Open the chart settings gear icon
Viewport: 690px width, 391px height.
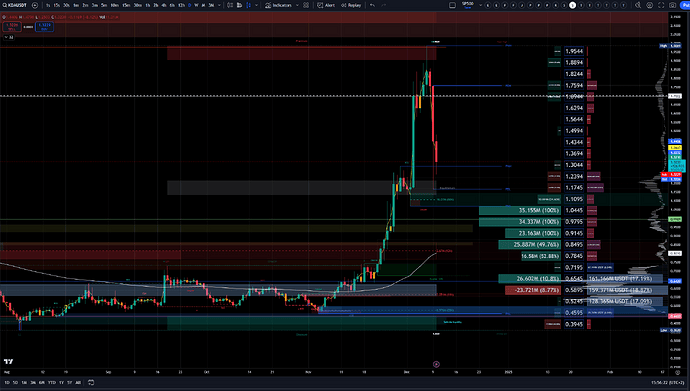(650, 5)
